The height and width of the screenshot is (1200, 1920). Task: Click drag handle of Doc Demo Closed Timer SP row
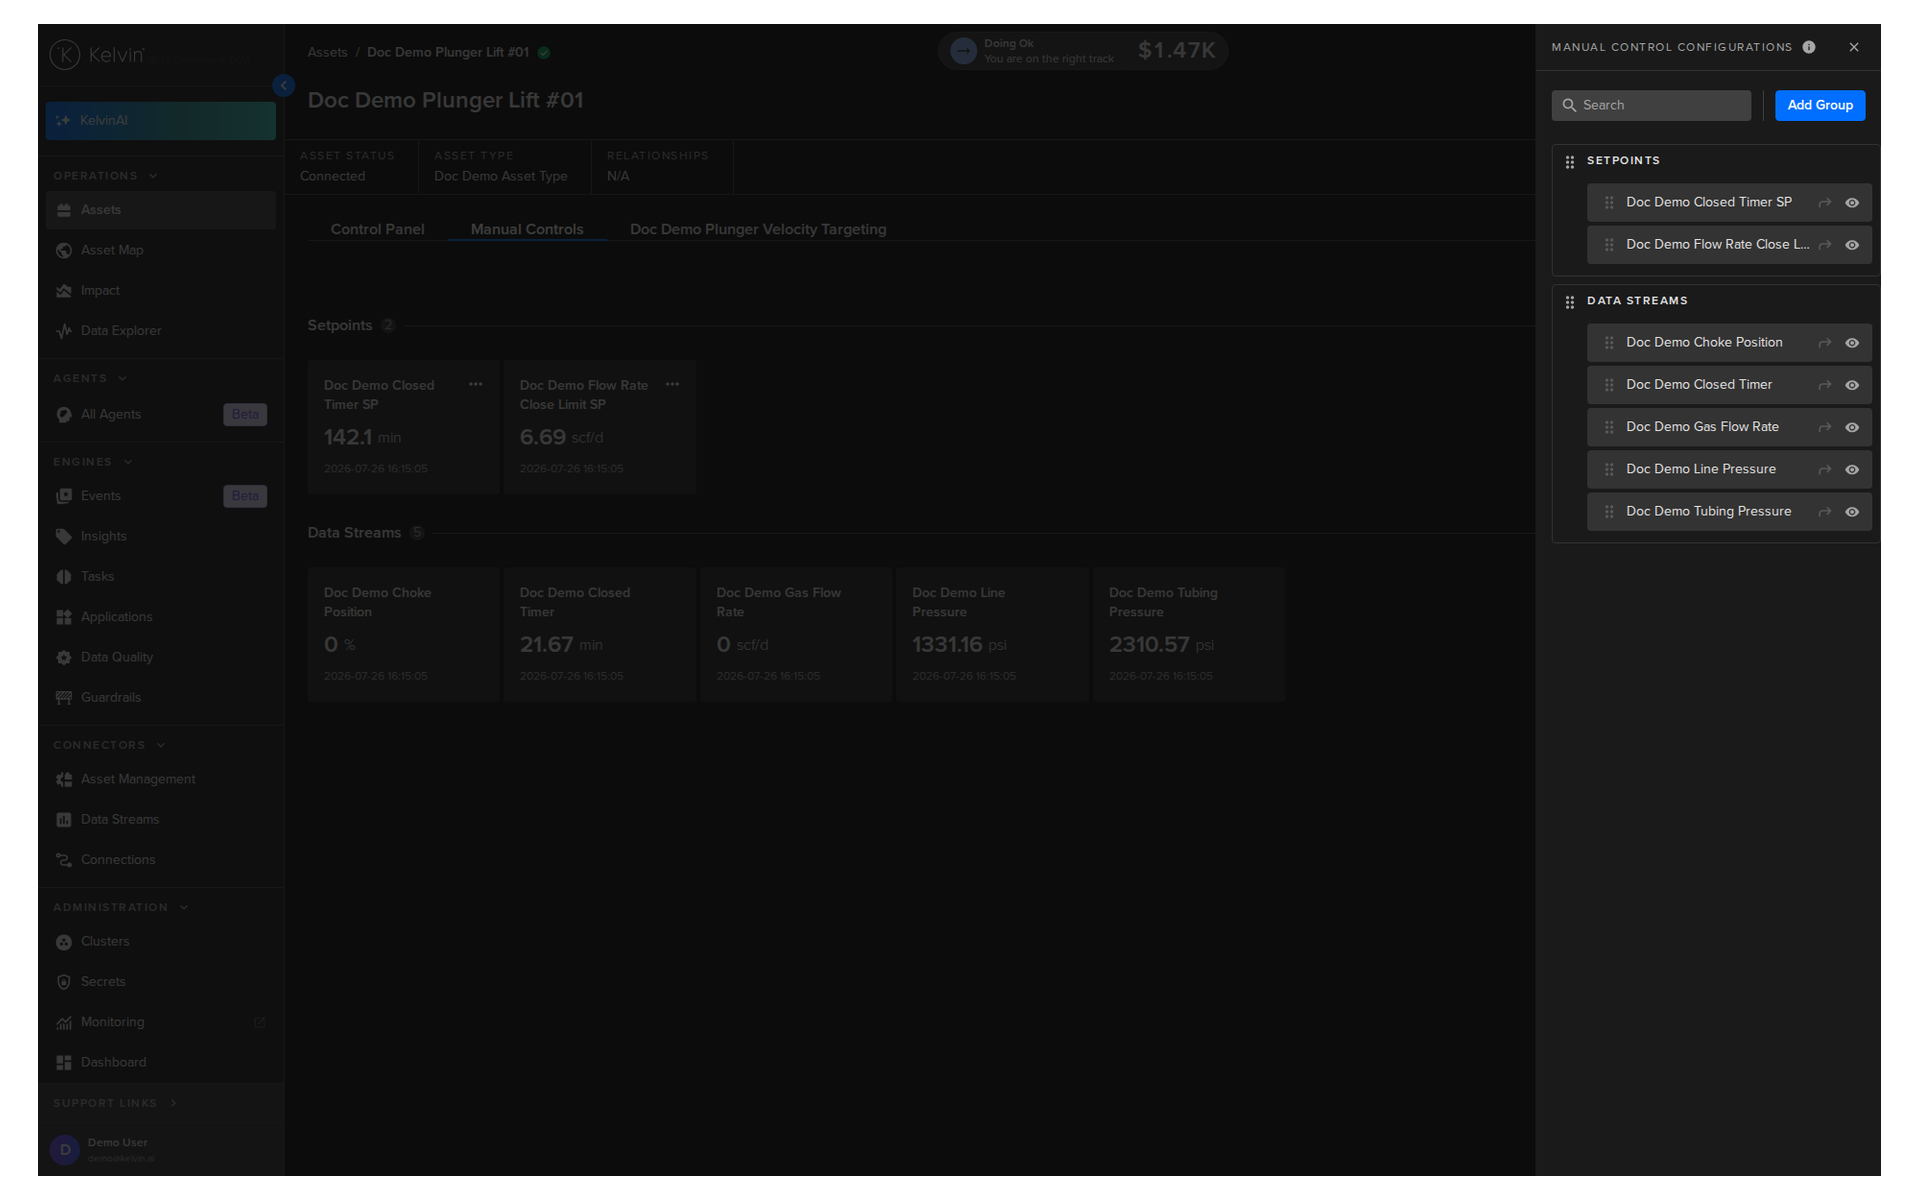click(x=1609, y=203)
